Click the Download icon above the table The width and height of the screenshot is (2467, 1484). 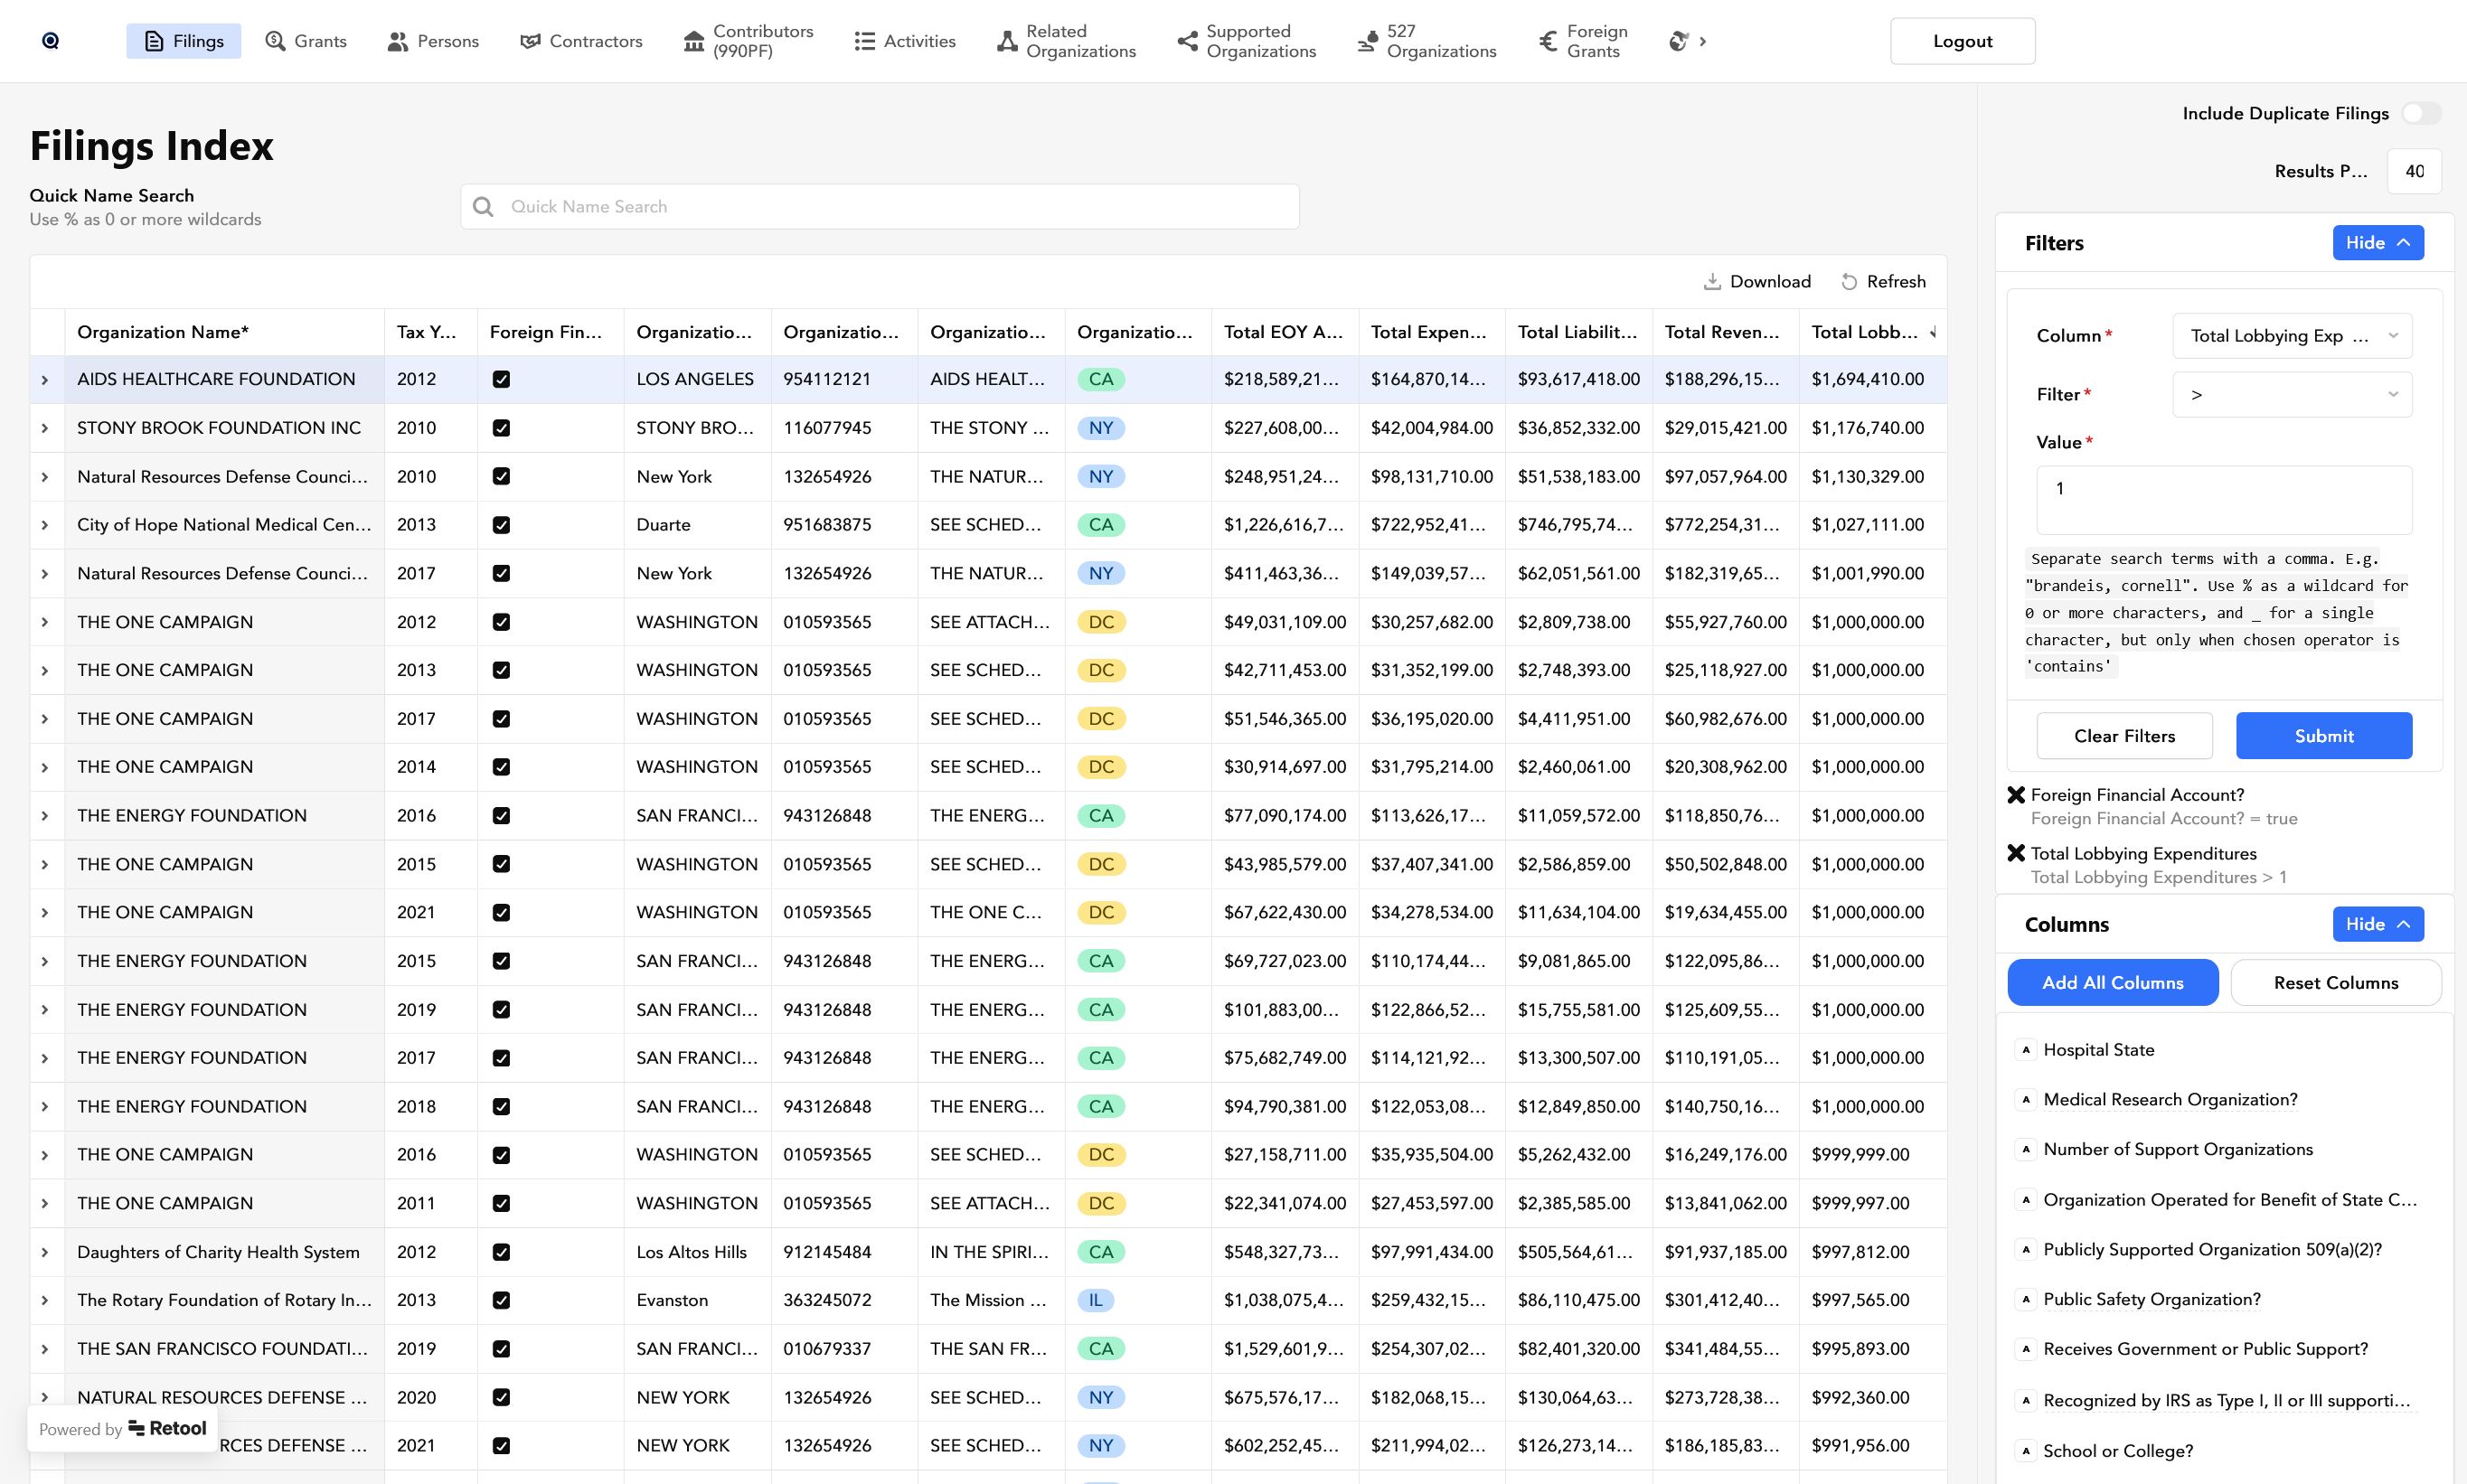pyautogui.click(x=1712, y=282)
